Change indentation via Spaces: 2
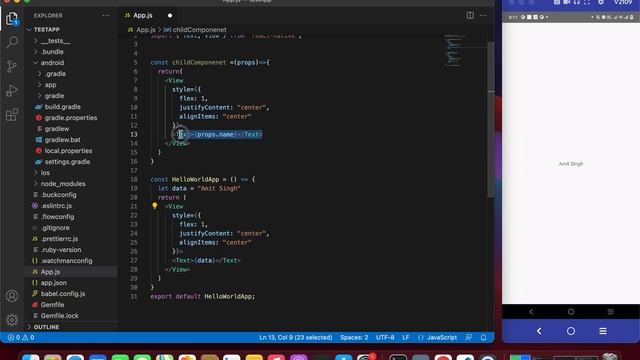 [x=354, y=338]
